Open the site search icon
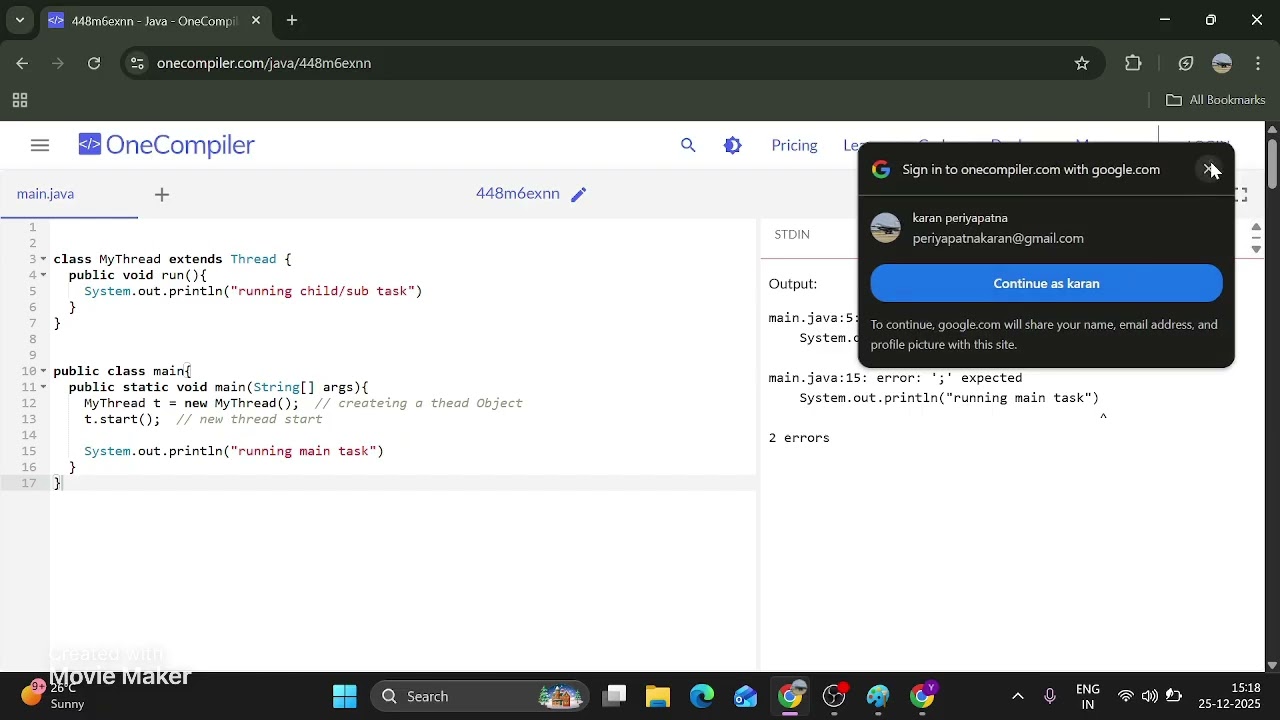This screenshot has height=720, width=1280. tap(688, 146)
